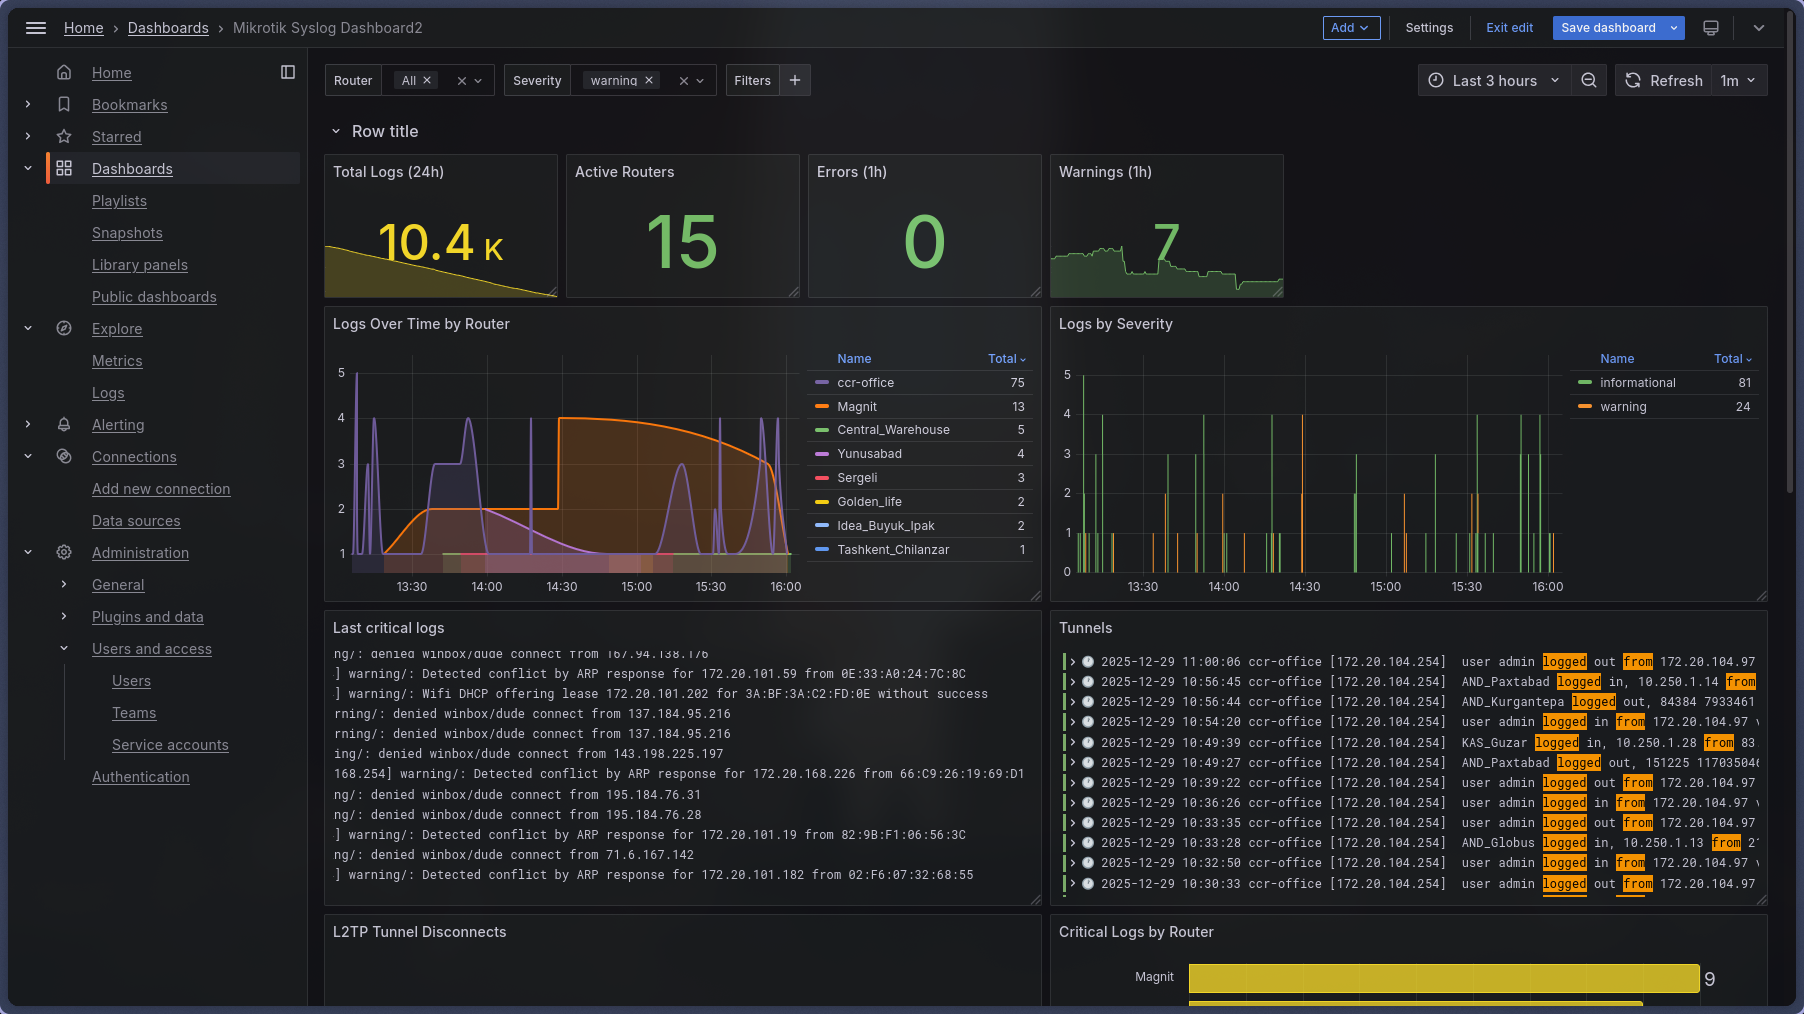
Task: Open the 1m auto-refresh interval dropdown
Action: click(1740, 80)
